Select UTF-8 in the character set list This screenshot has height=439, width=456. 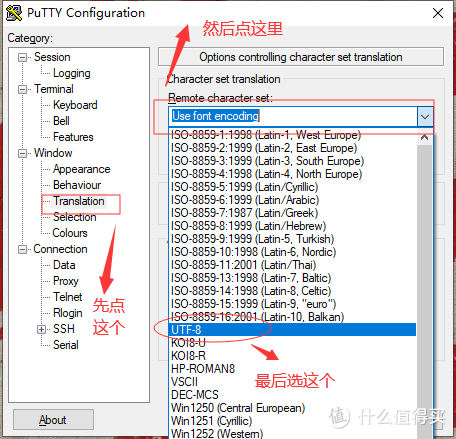[x=293, y=330]
